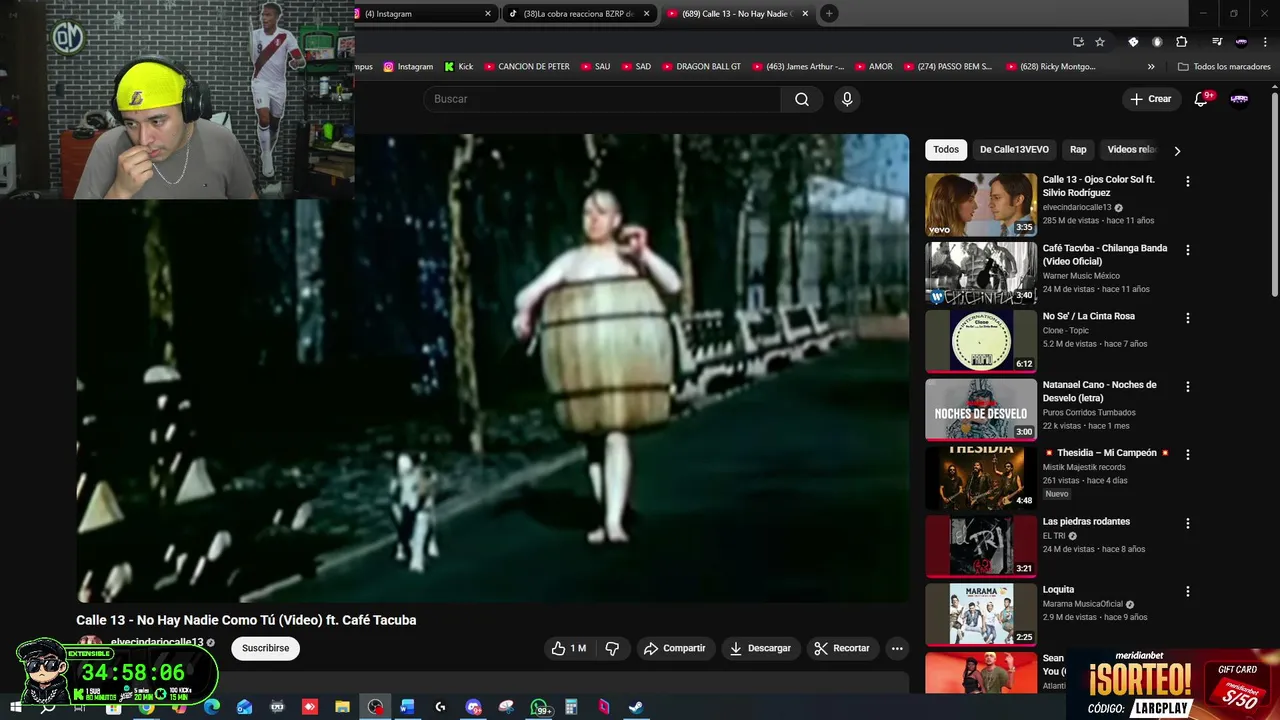
Task: Open File Explorer folder in taskbar
Action: (342, 707)
